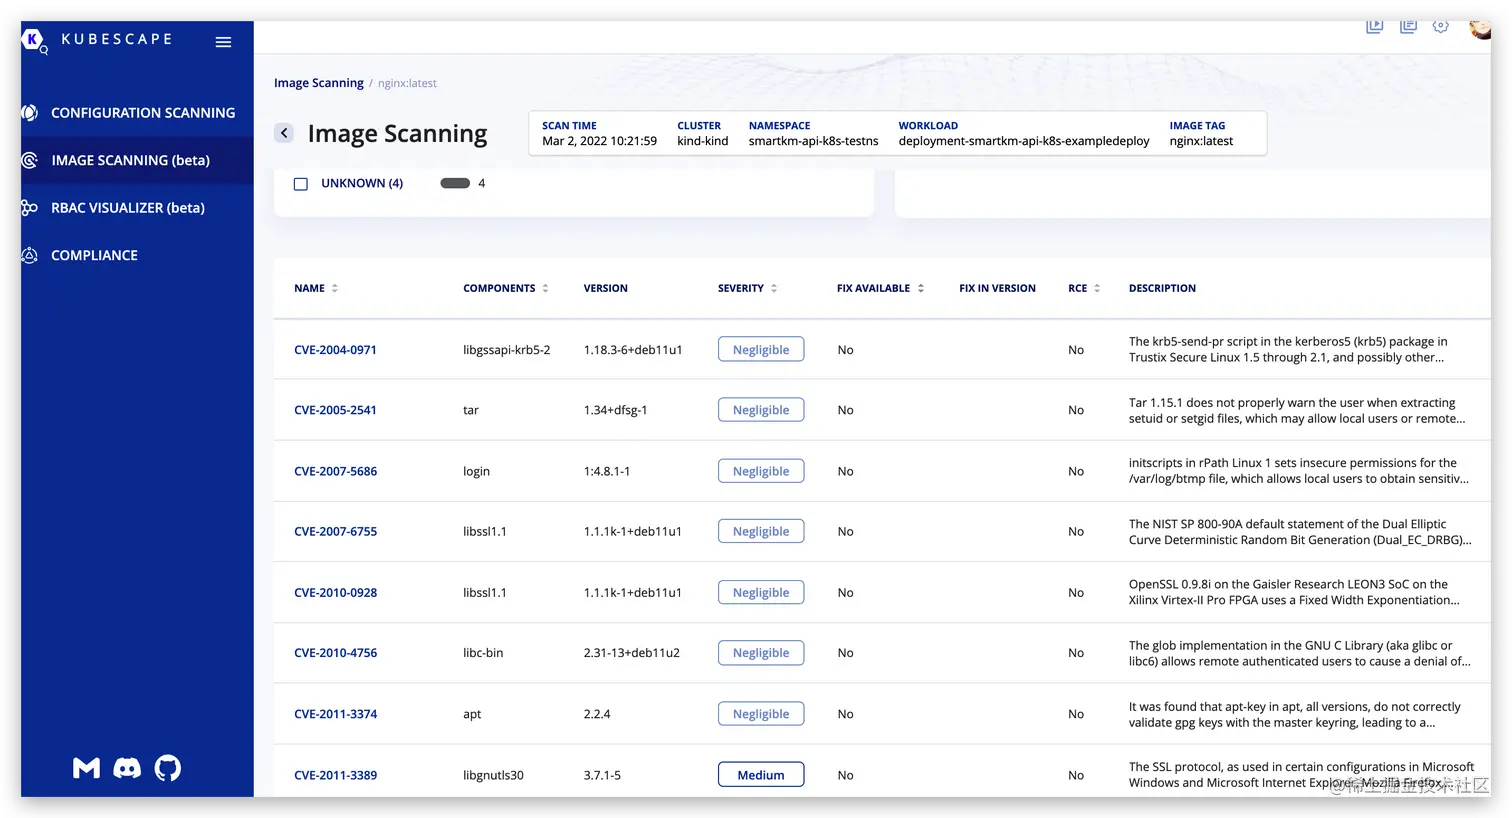Open CVE-2005-2541 details
Viewport: 1512px width, 818px height.
pos(335,410)
